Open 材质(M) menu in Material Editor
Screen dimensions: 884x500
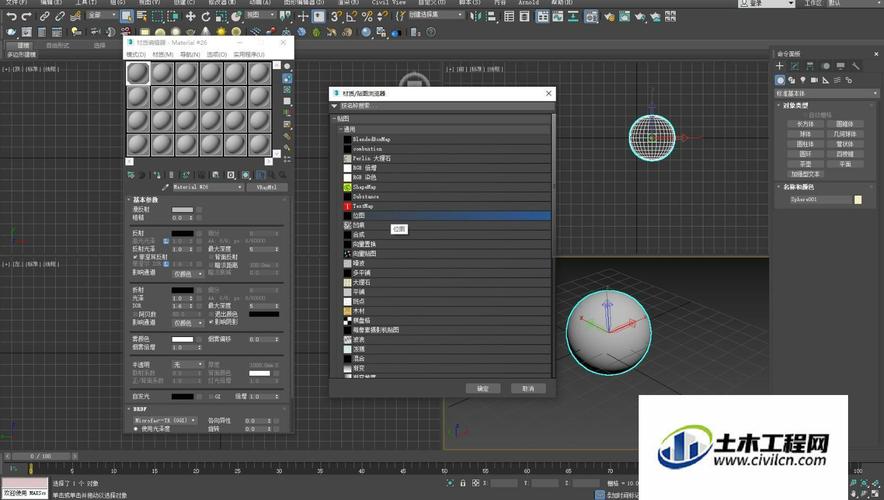click(162, 54)
